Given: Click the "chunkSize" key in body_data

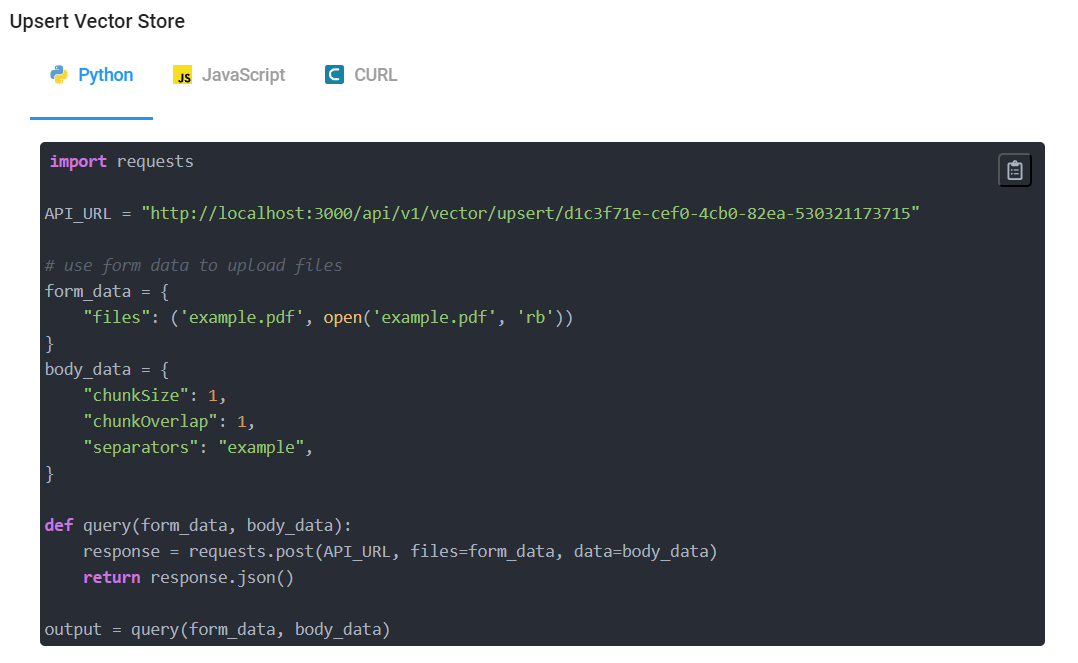Looking at the screenshot, I should point(141,395).
